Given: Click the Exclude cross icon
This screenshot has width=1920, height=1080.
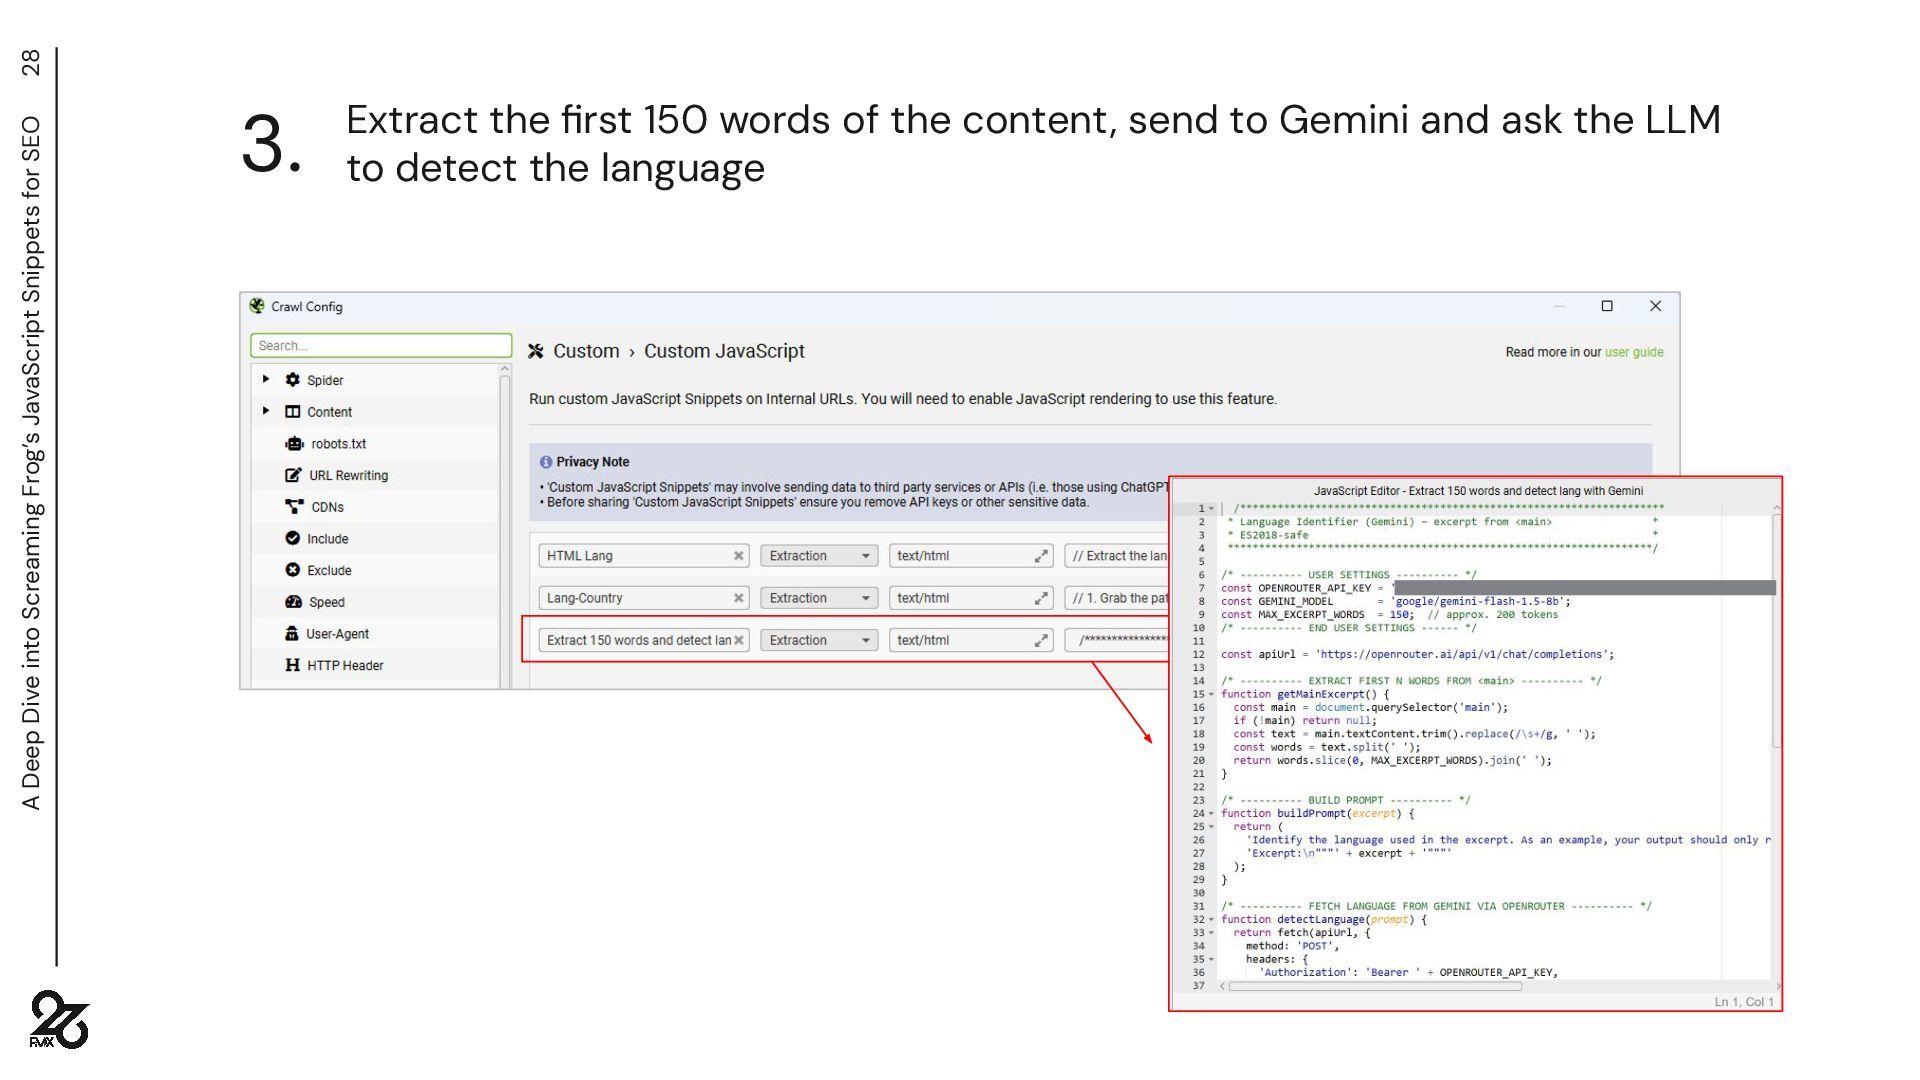Looking at the screenshot, I should click(292, 570).
